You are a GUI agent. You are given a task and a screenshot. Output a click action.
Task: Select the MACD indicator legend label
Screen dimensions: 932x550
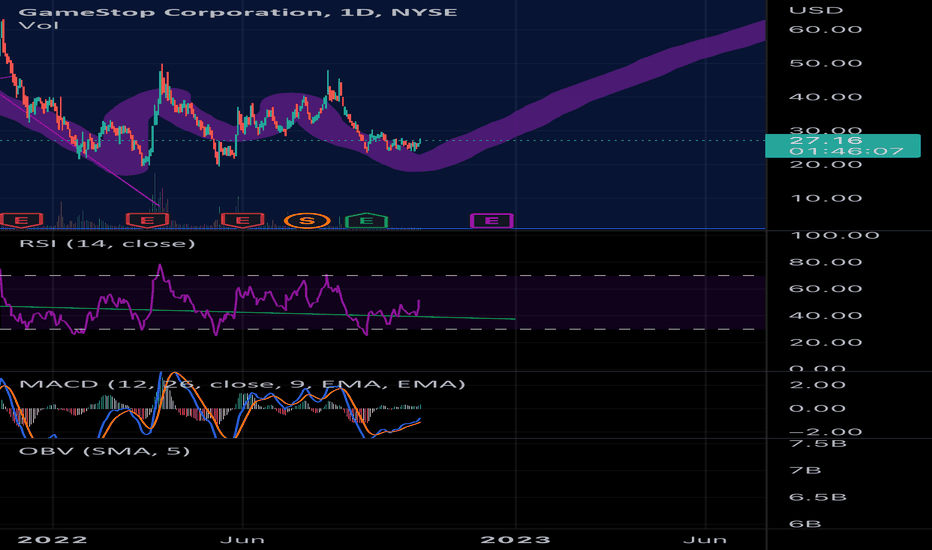click(242, 384)
